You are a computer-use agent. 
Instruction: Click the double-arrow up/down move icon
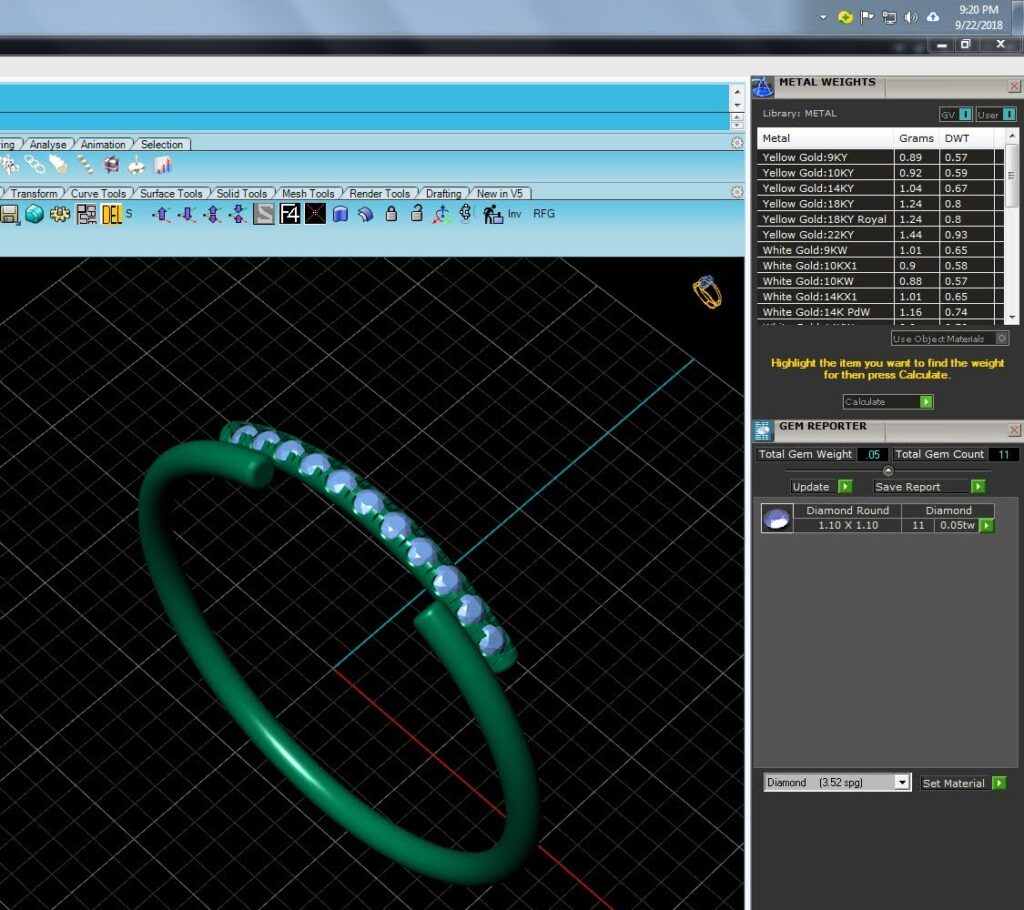[x=213, y=214]
